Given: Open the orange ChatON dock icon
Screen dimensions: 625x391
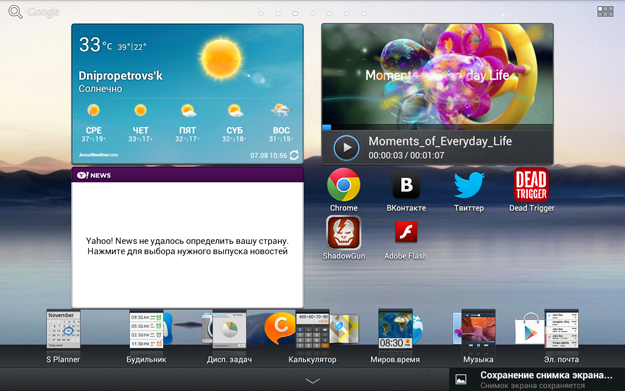Looking at the screenshot, I should point(280,328).
